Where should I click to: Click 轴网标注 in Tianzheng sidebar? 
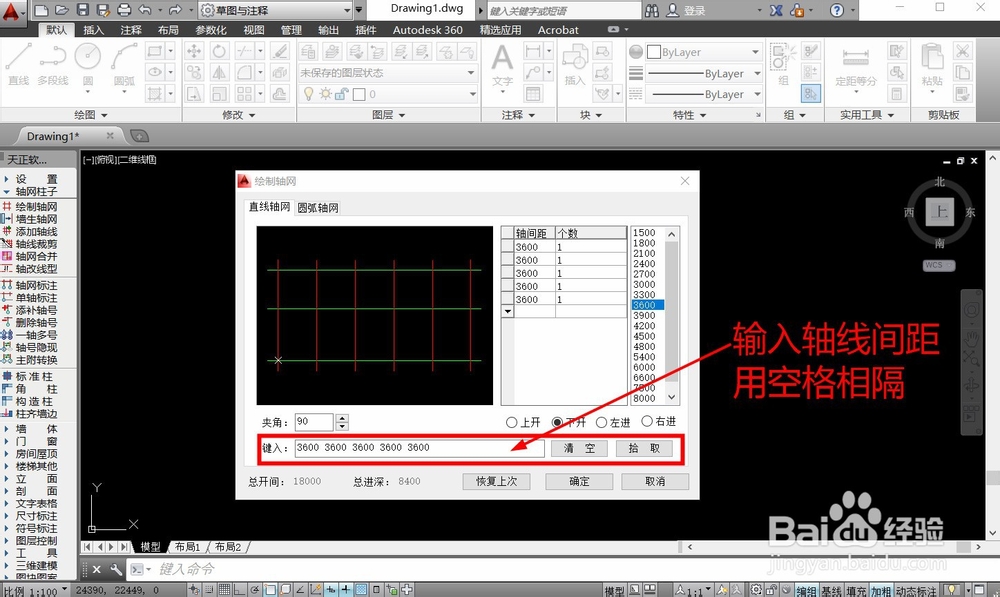36,285
